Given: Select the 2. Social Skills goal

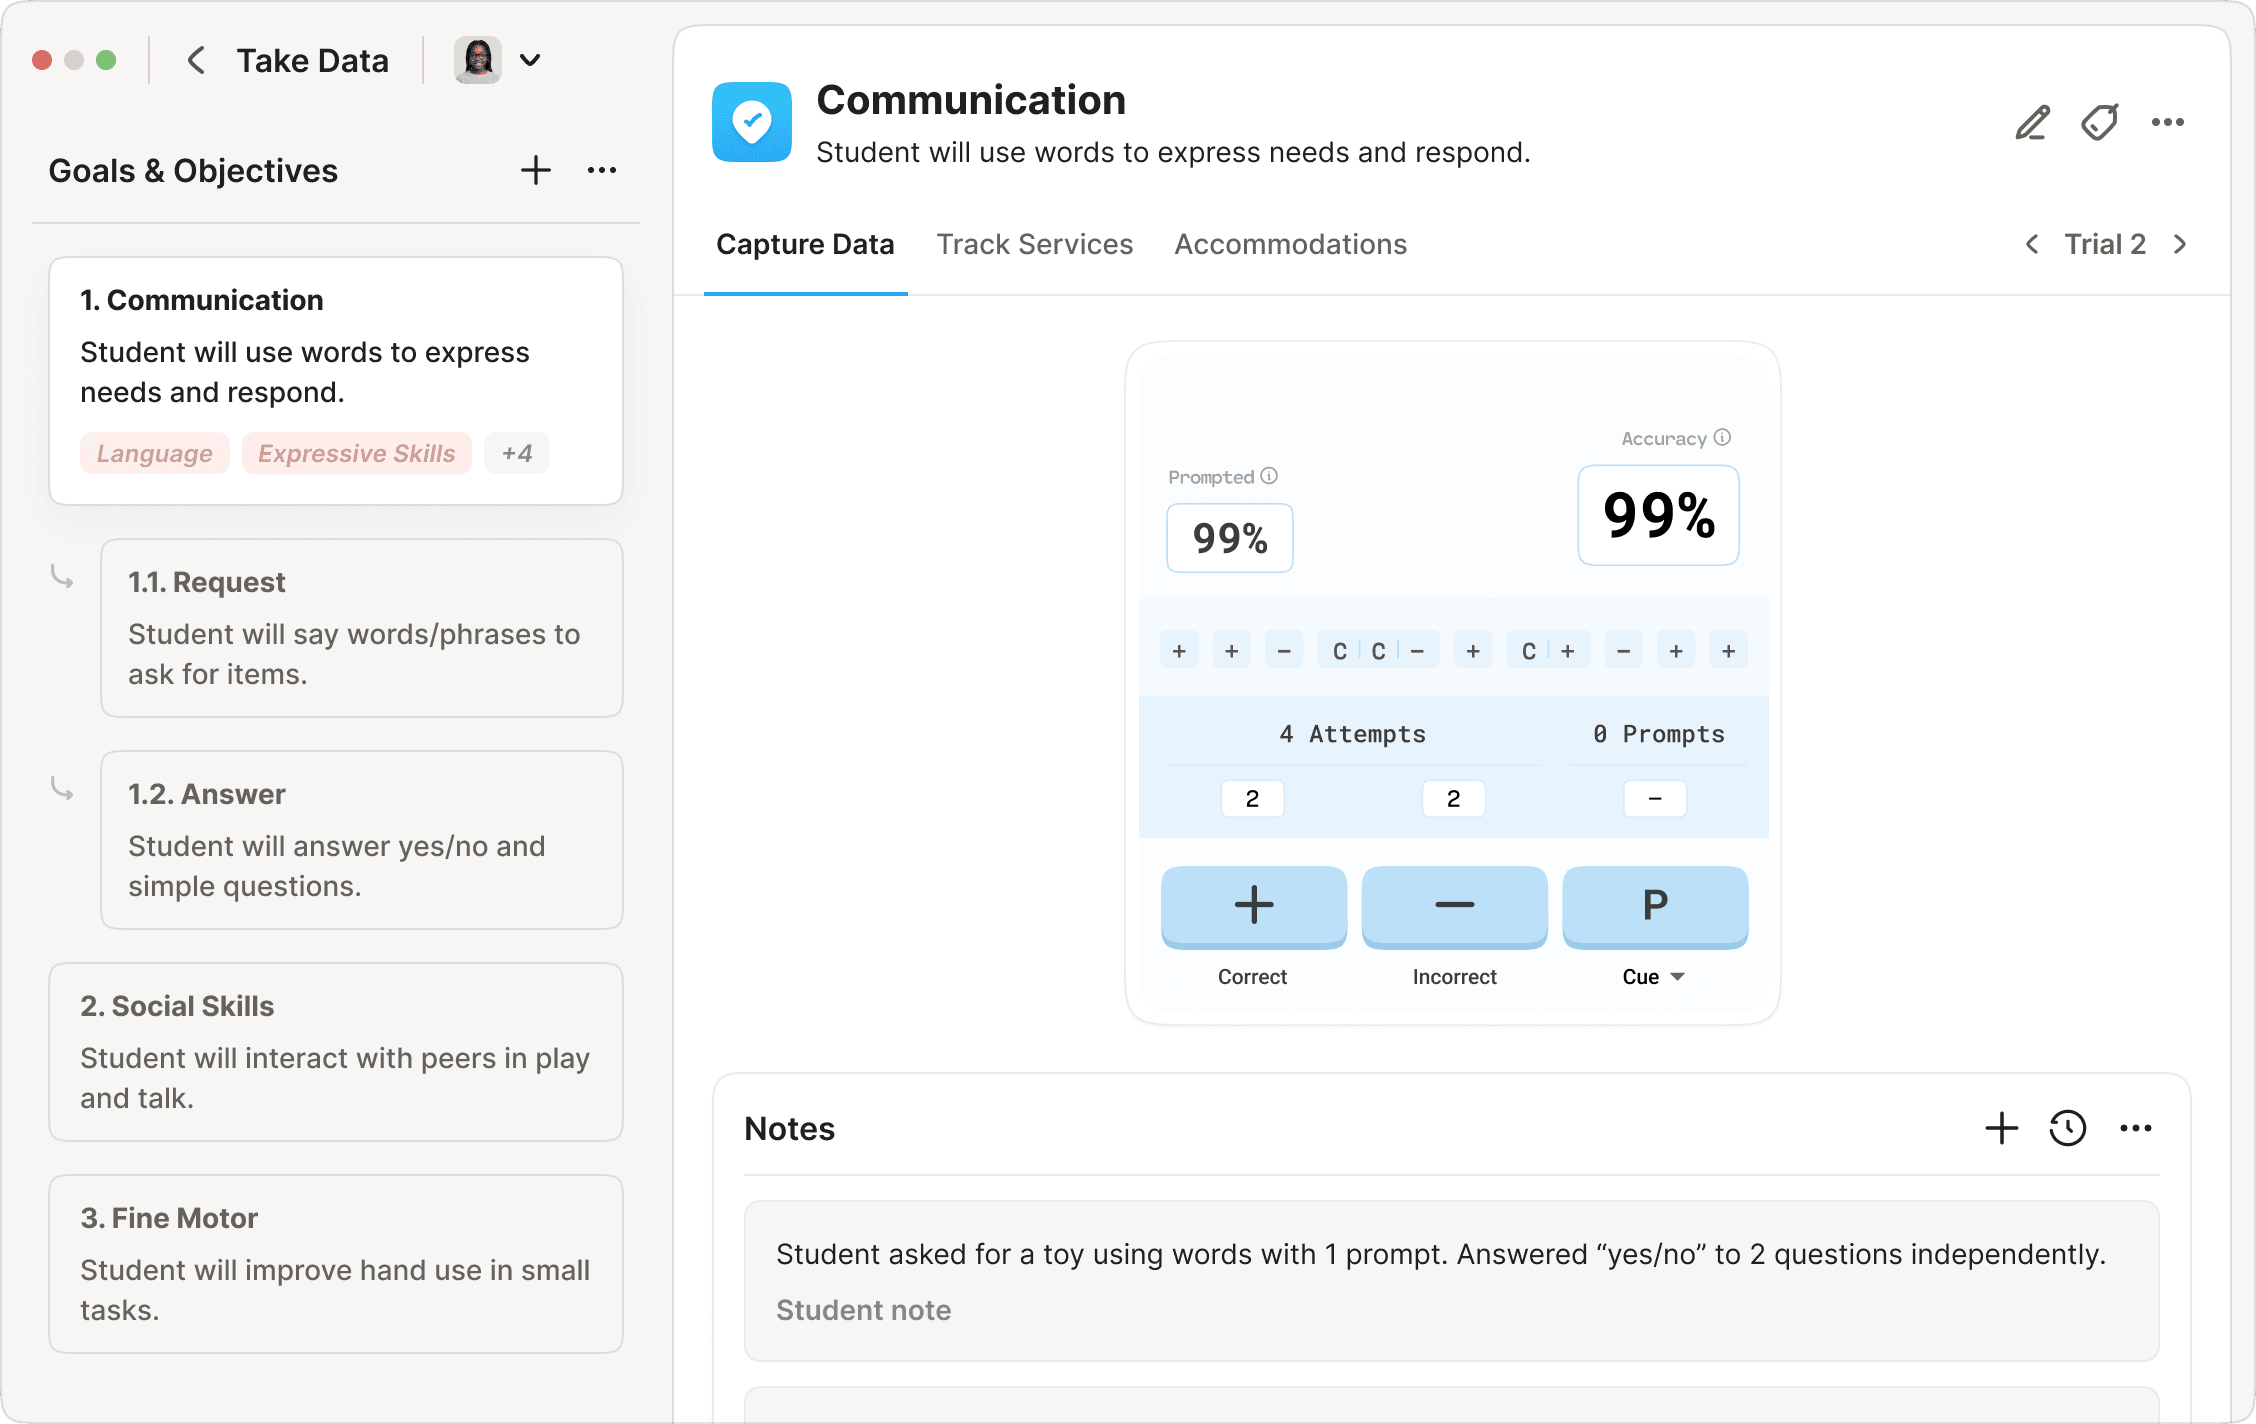Looking at the screenshot, I should 336,1052.
